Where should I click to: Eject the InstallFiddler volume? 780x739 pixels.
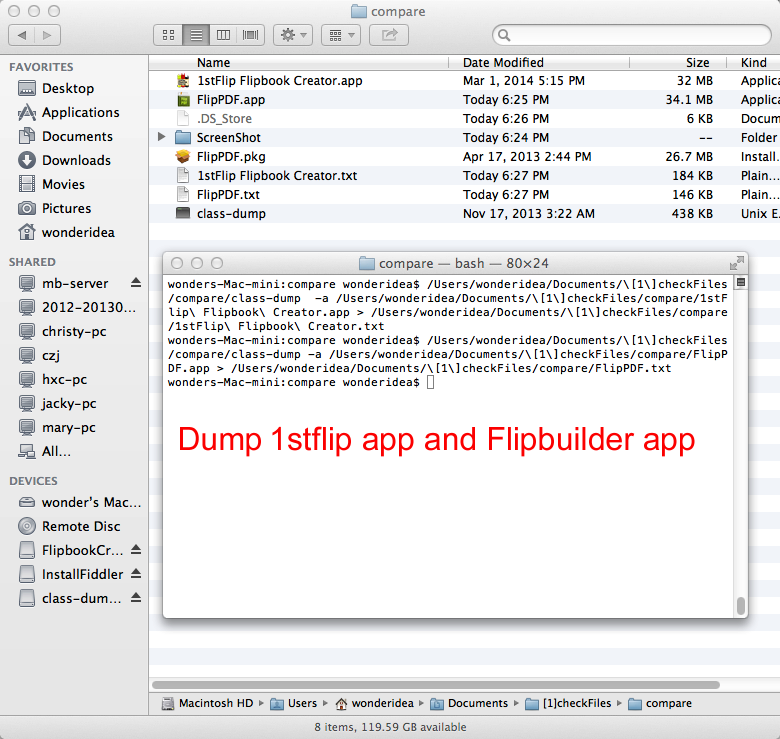tap(136, 574)
